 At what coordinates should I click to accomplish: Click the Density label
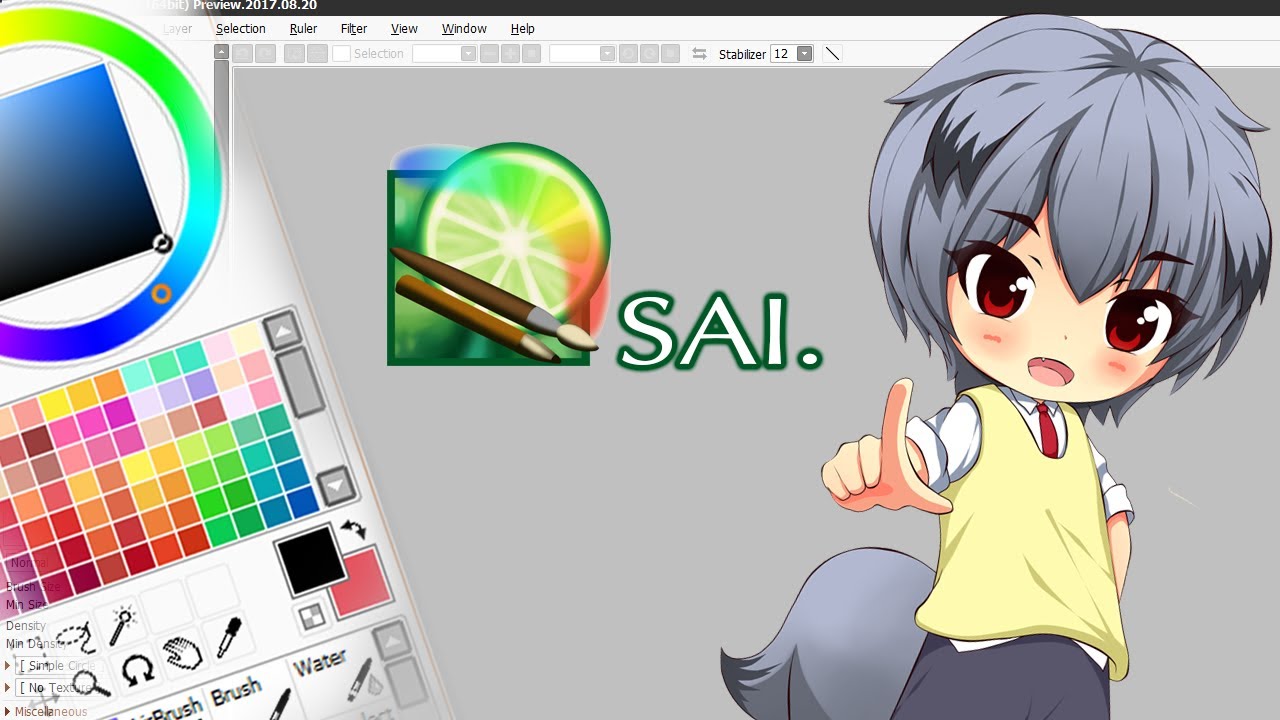pyautogui.click(x=26, y=626)
